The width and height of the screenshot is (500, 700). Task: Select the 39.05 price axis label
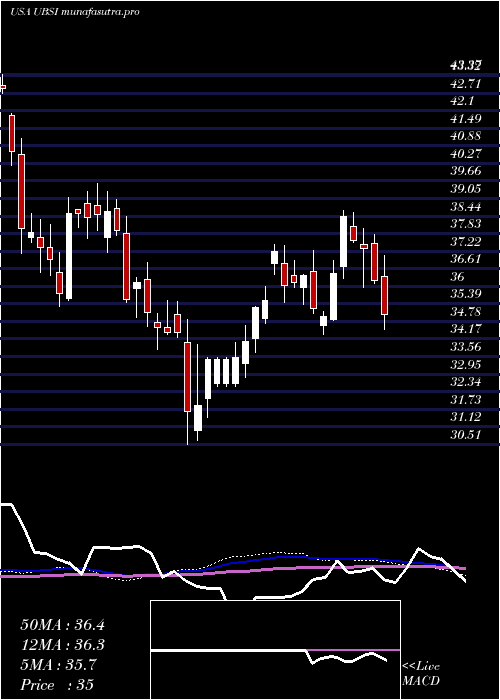[x=466, y=189]
